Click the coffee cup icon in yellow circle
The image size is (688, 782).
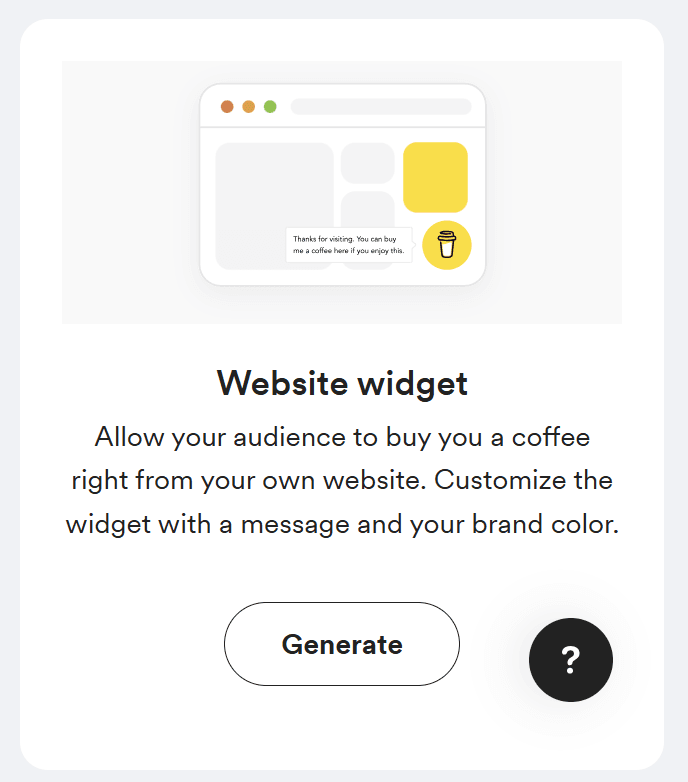click(x=447, y=245)
